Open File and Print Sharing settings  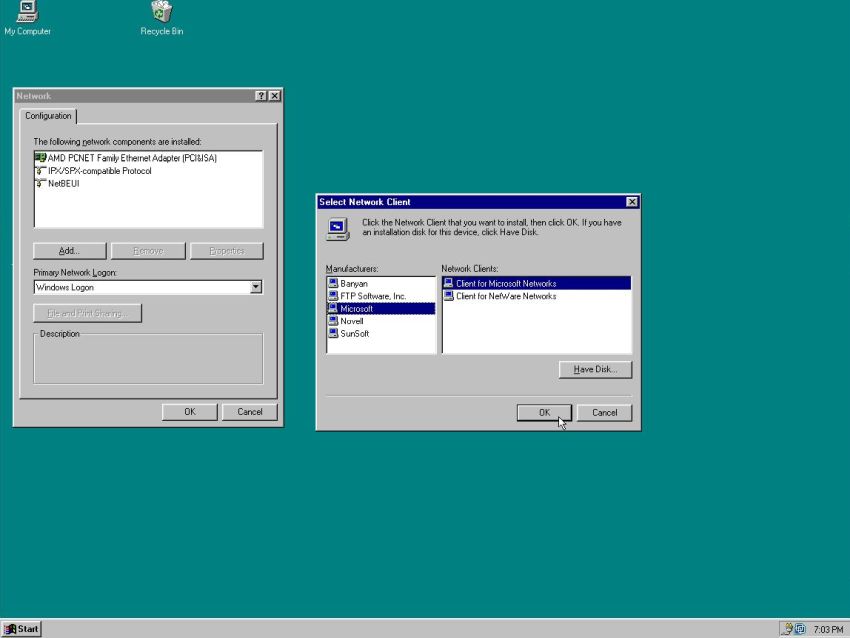(87, 313)
